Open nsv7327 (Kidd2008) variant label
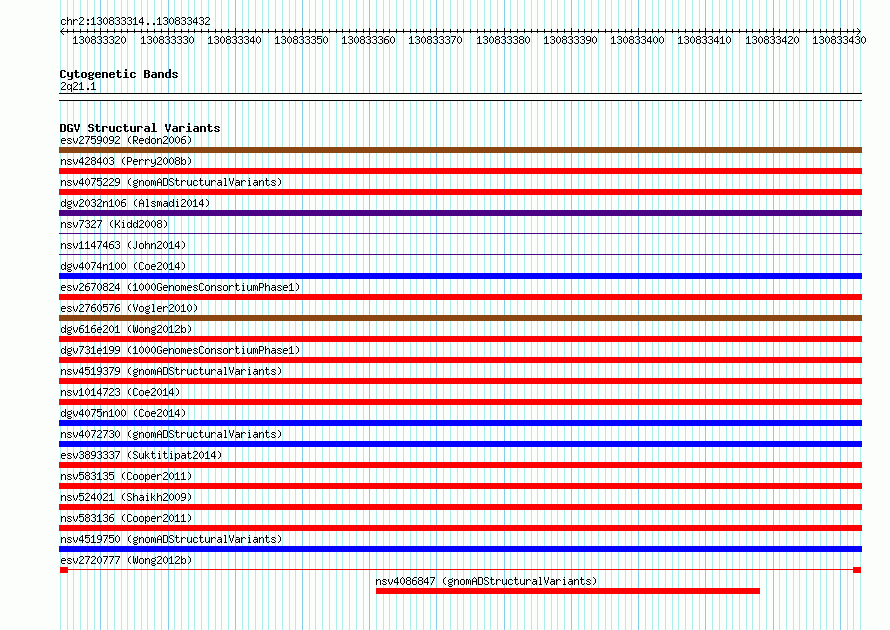The height and width of the screenshot is (630, 890). pyautogui.click(x=114, y=224)
